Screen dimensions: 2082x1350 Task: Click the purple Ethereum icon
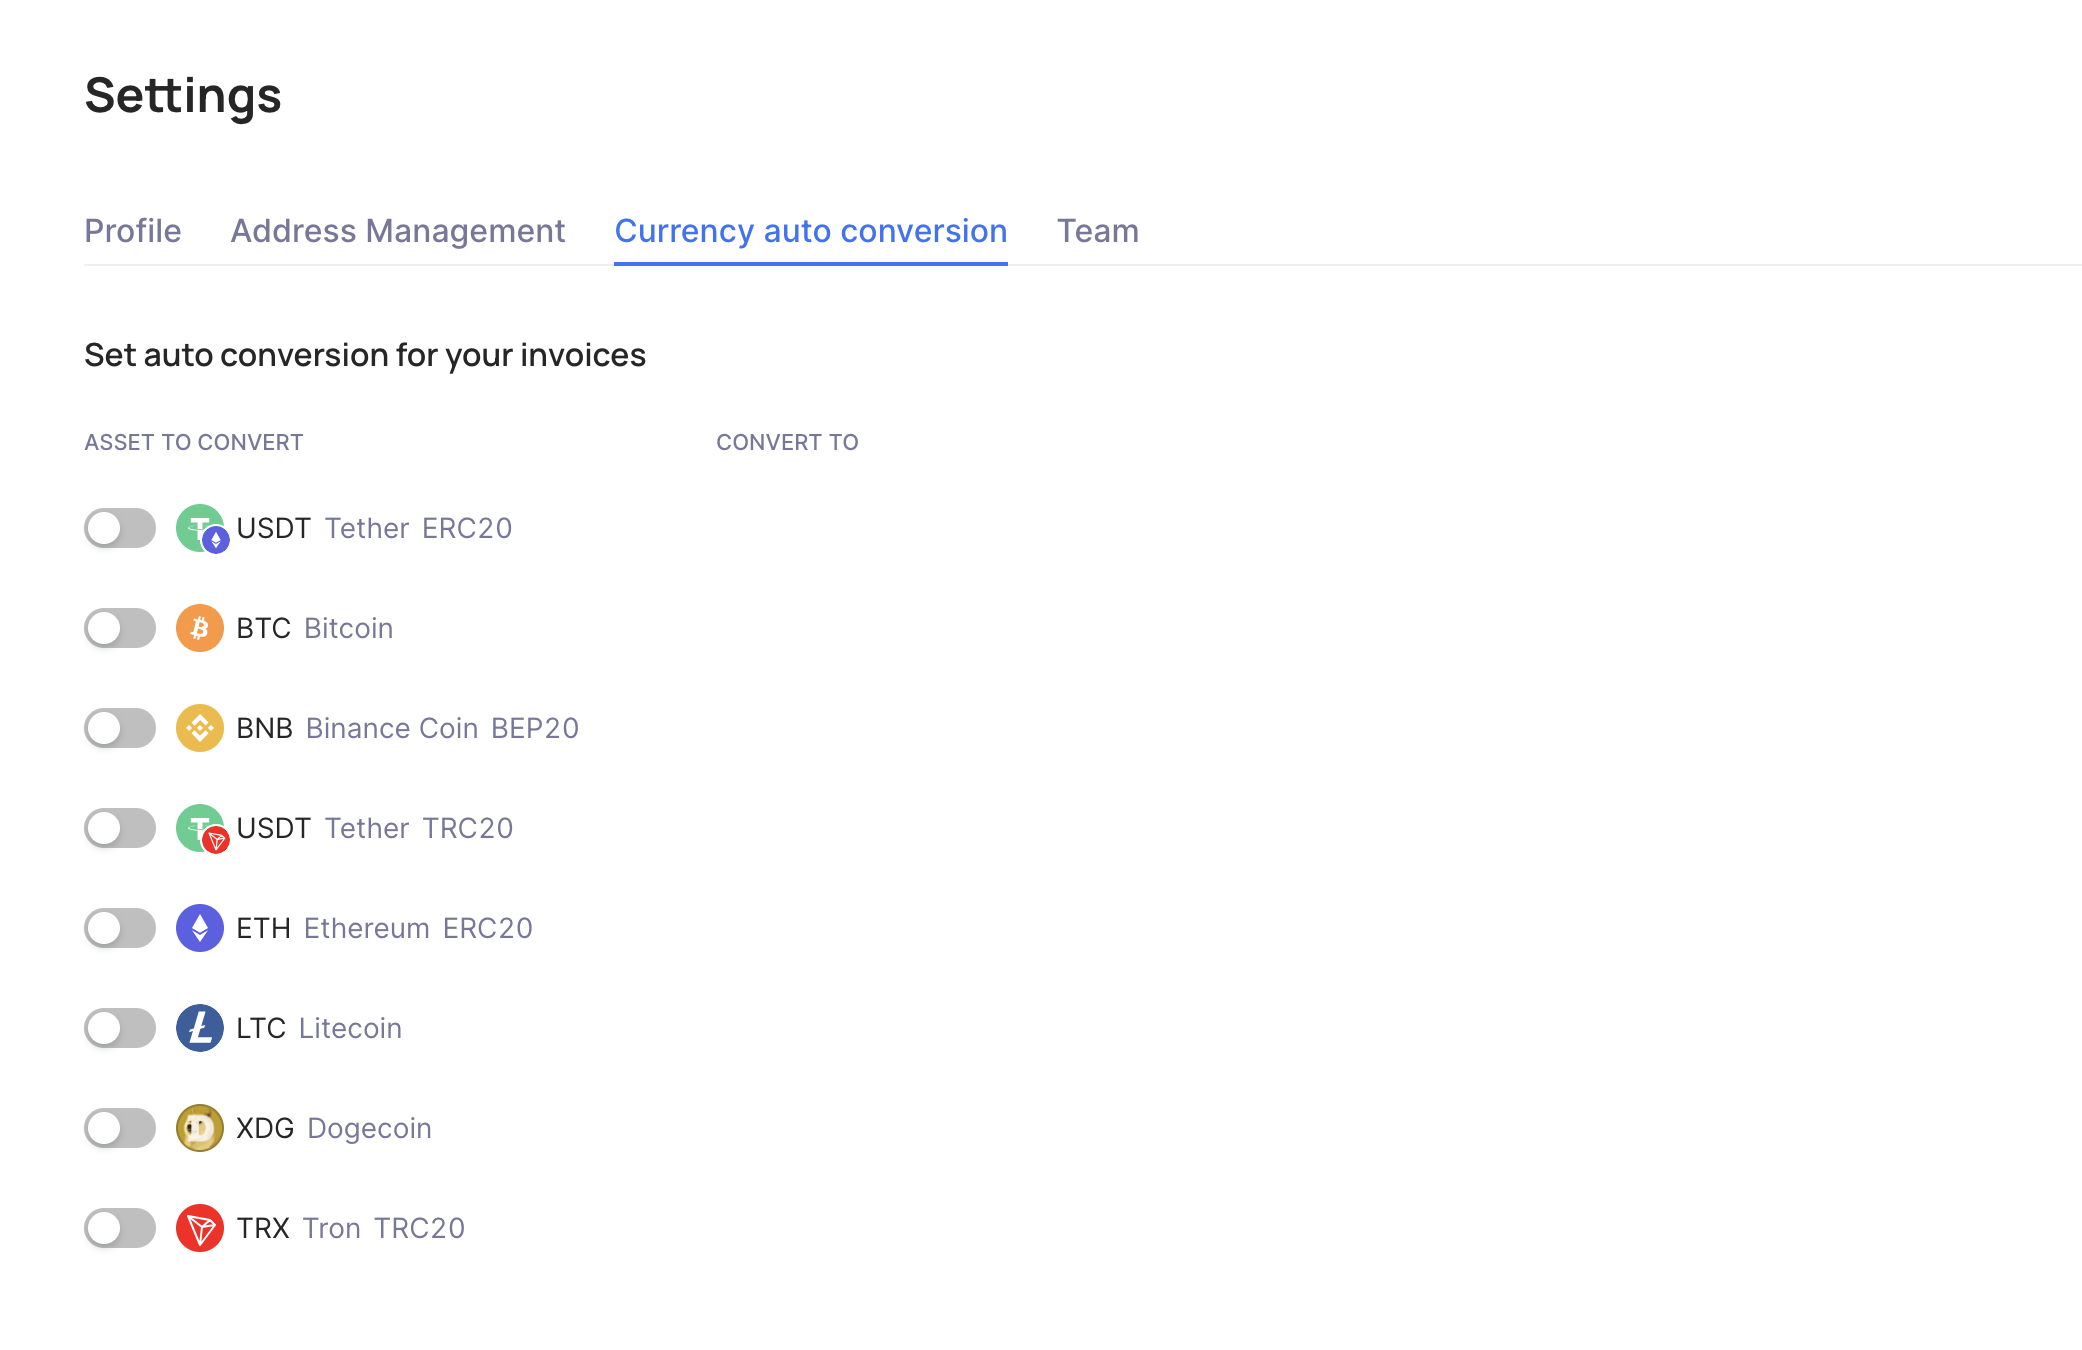[200, 928]
